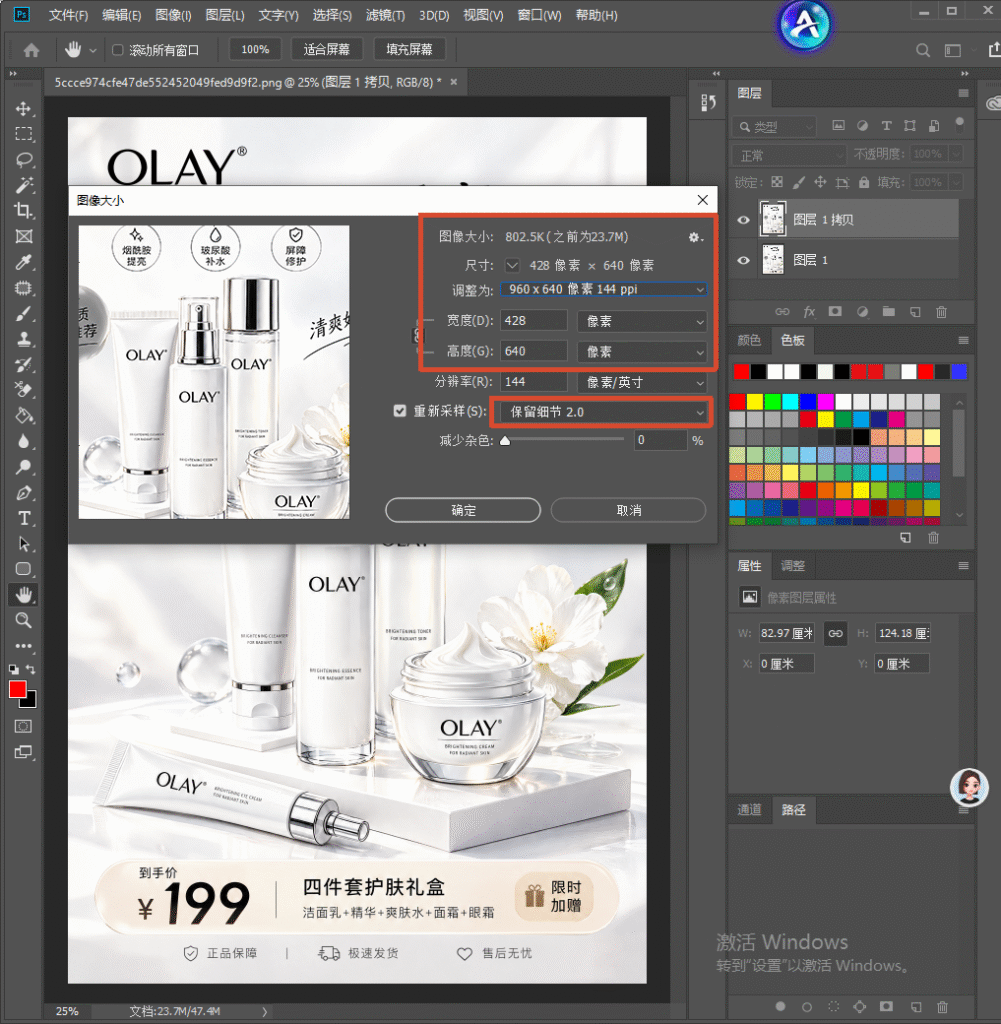The image size is (1001, 1024).
Task: Click the Width input field in dialog
Action: 533,321
